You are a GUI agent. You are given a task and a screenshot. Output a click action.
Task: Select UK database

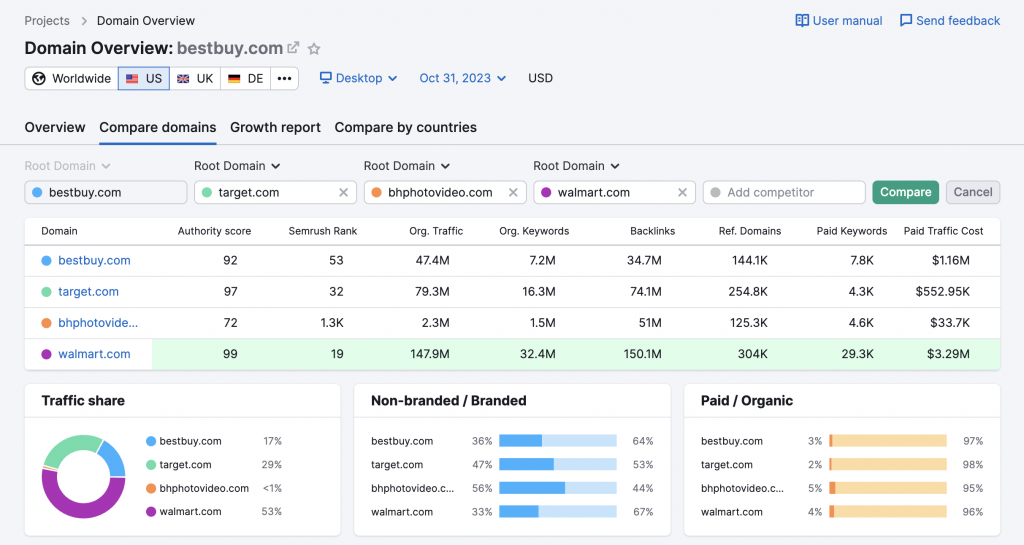(195, 78)
